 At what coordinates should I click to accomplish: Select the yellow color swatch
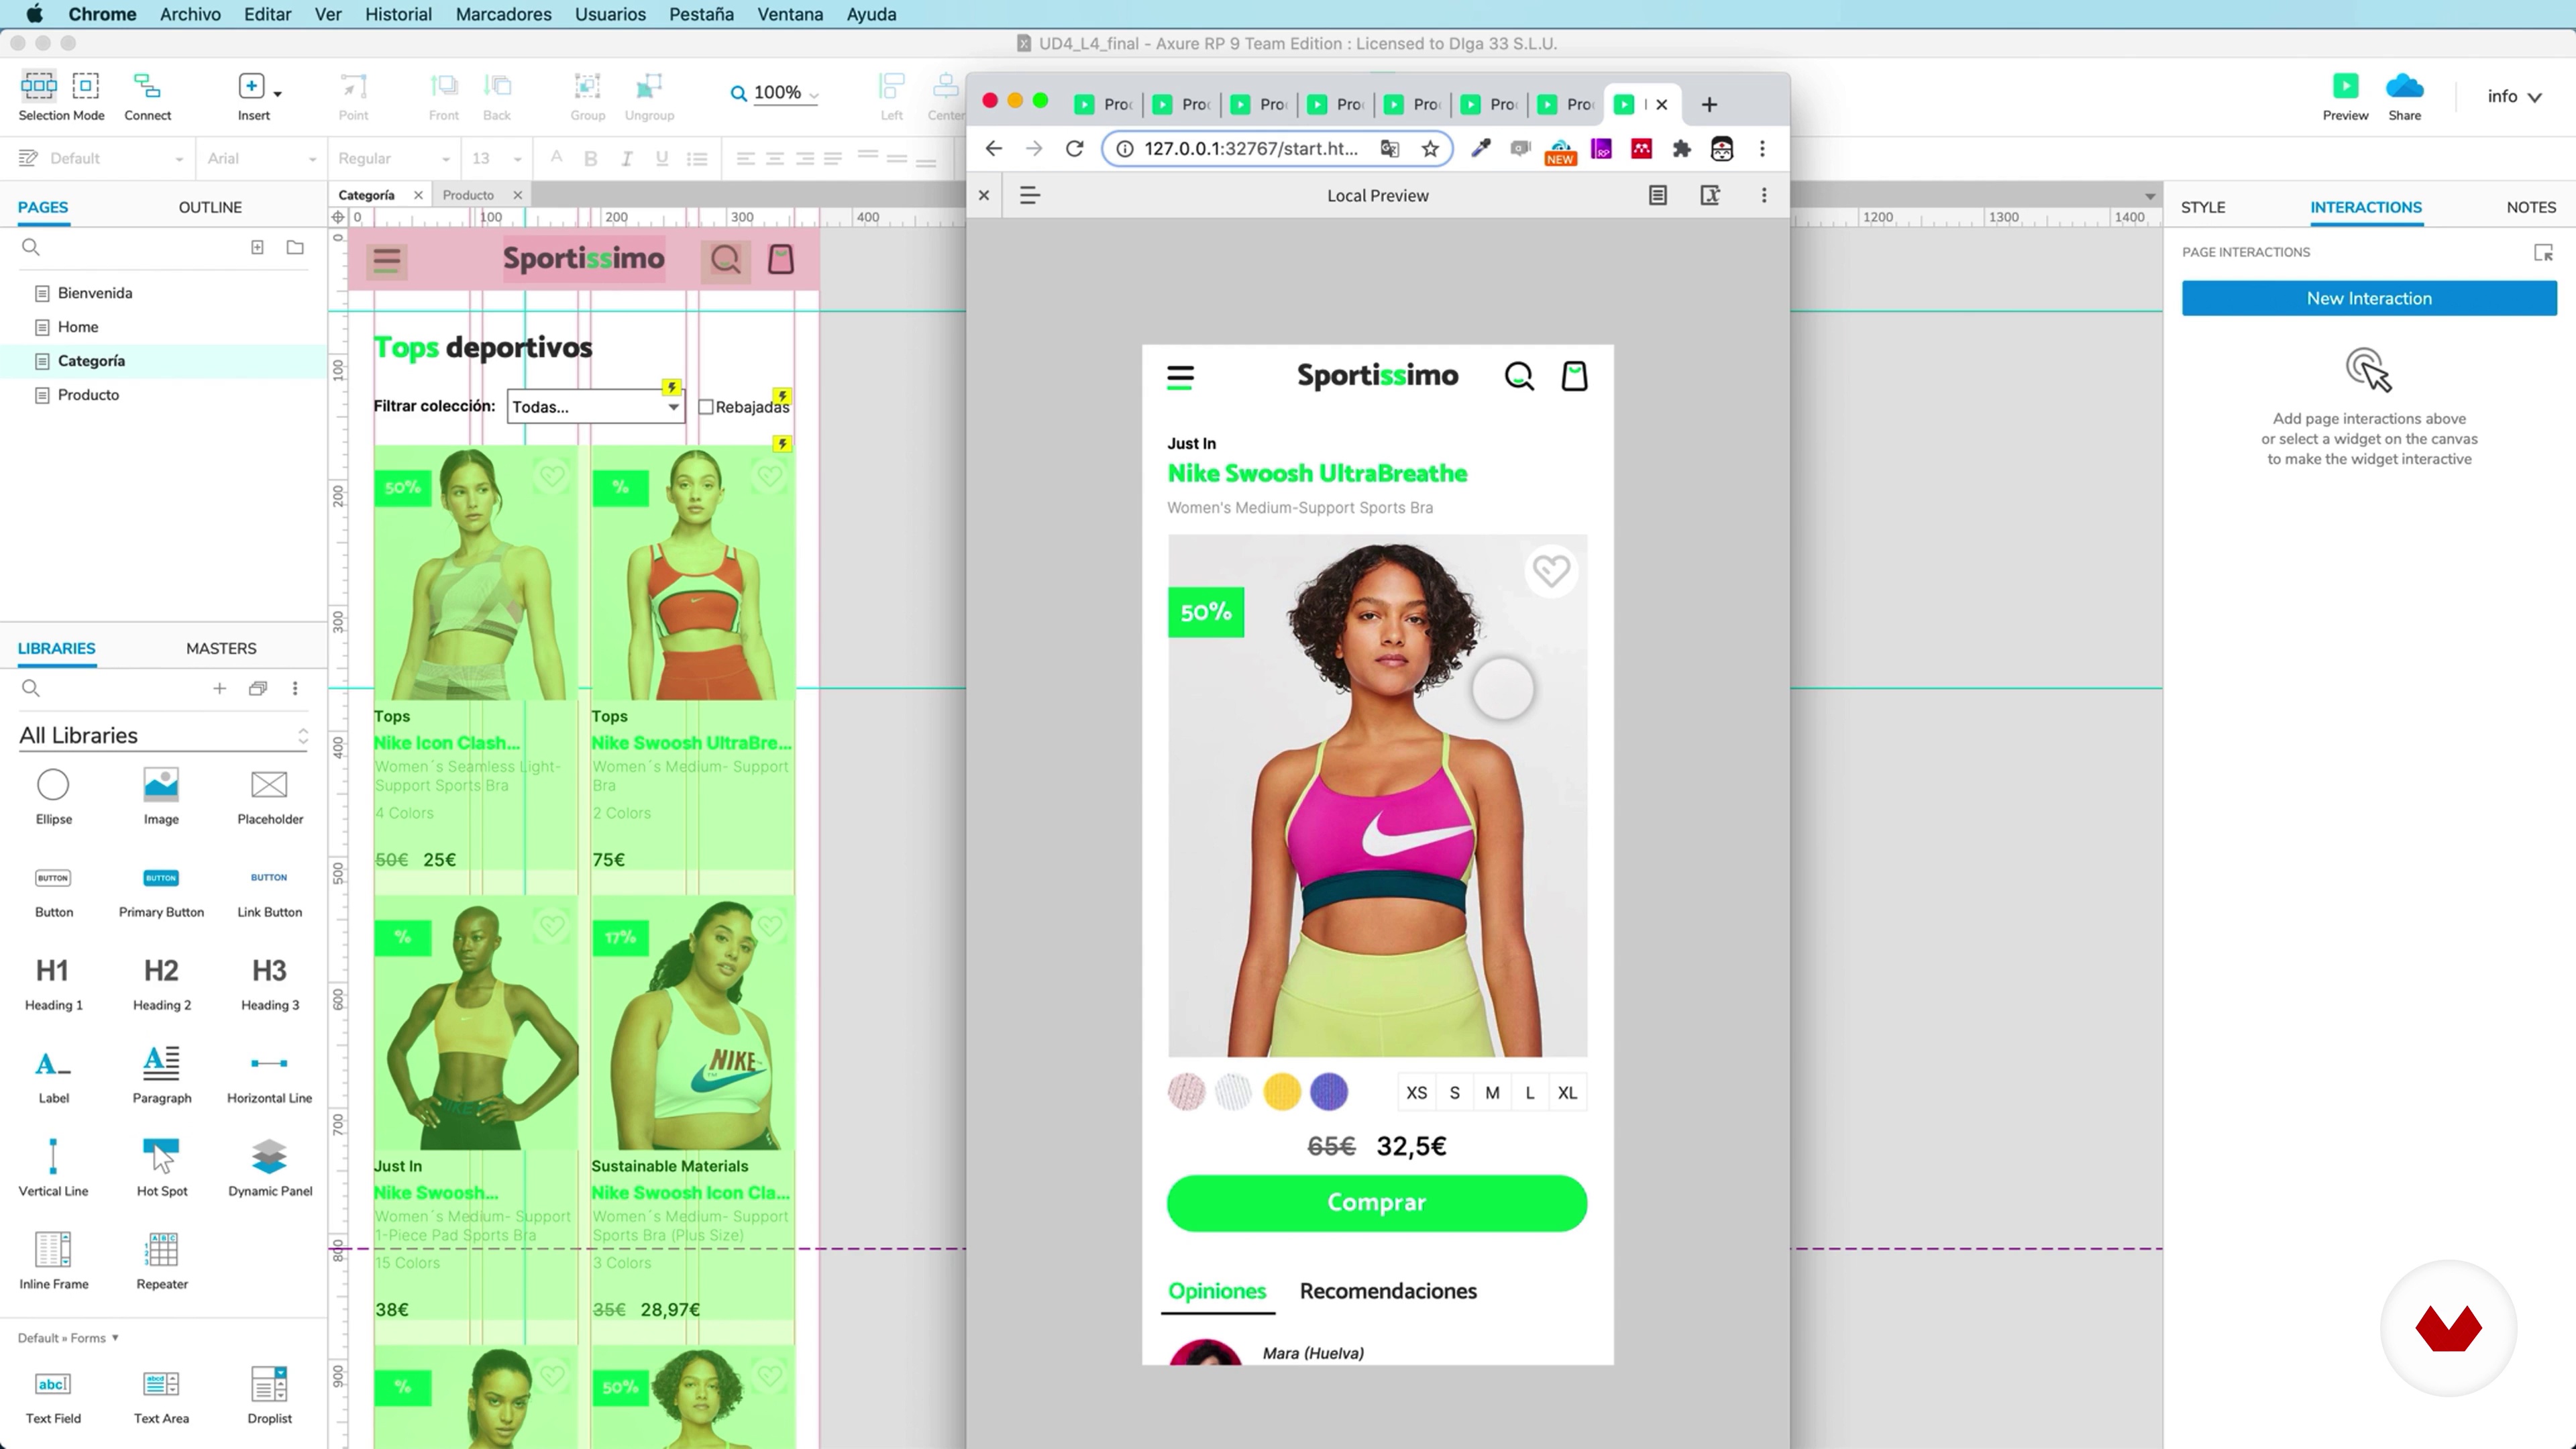(x=1281, y=1092)
